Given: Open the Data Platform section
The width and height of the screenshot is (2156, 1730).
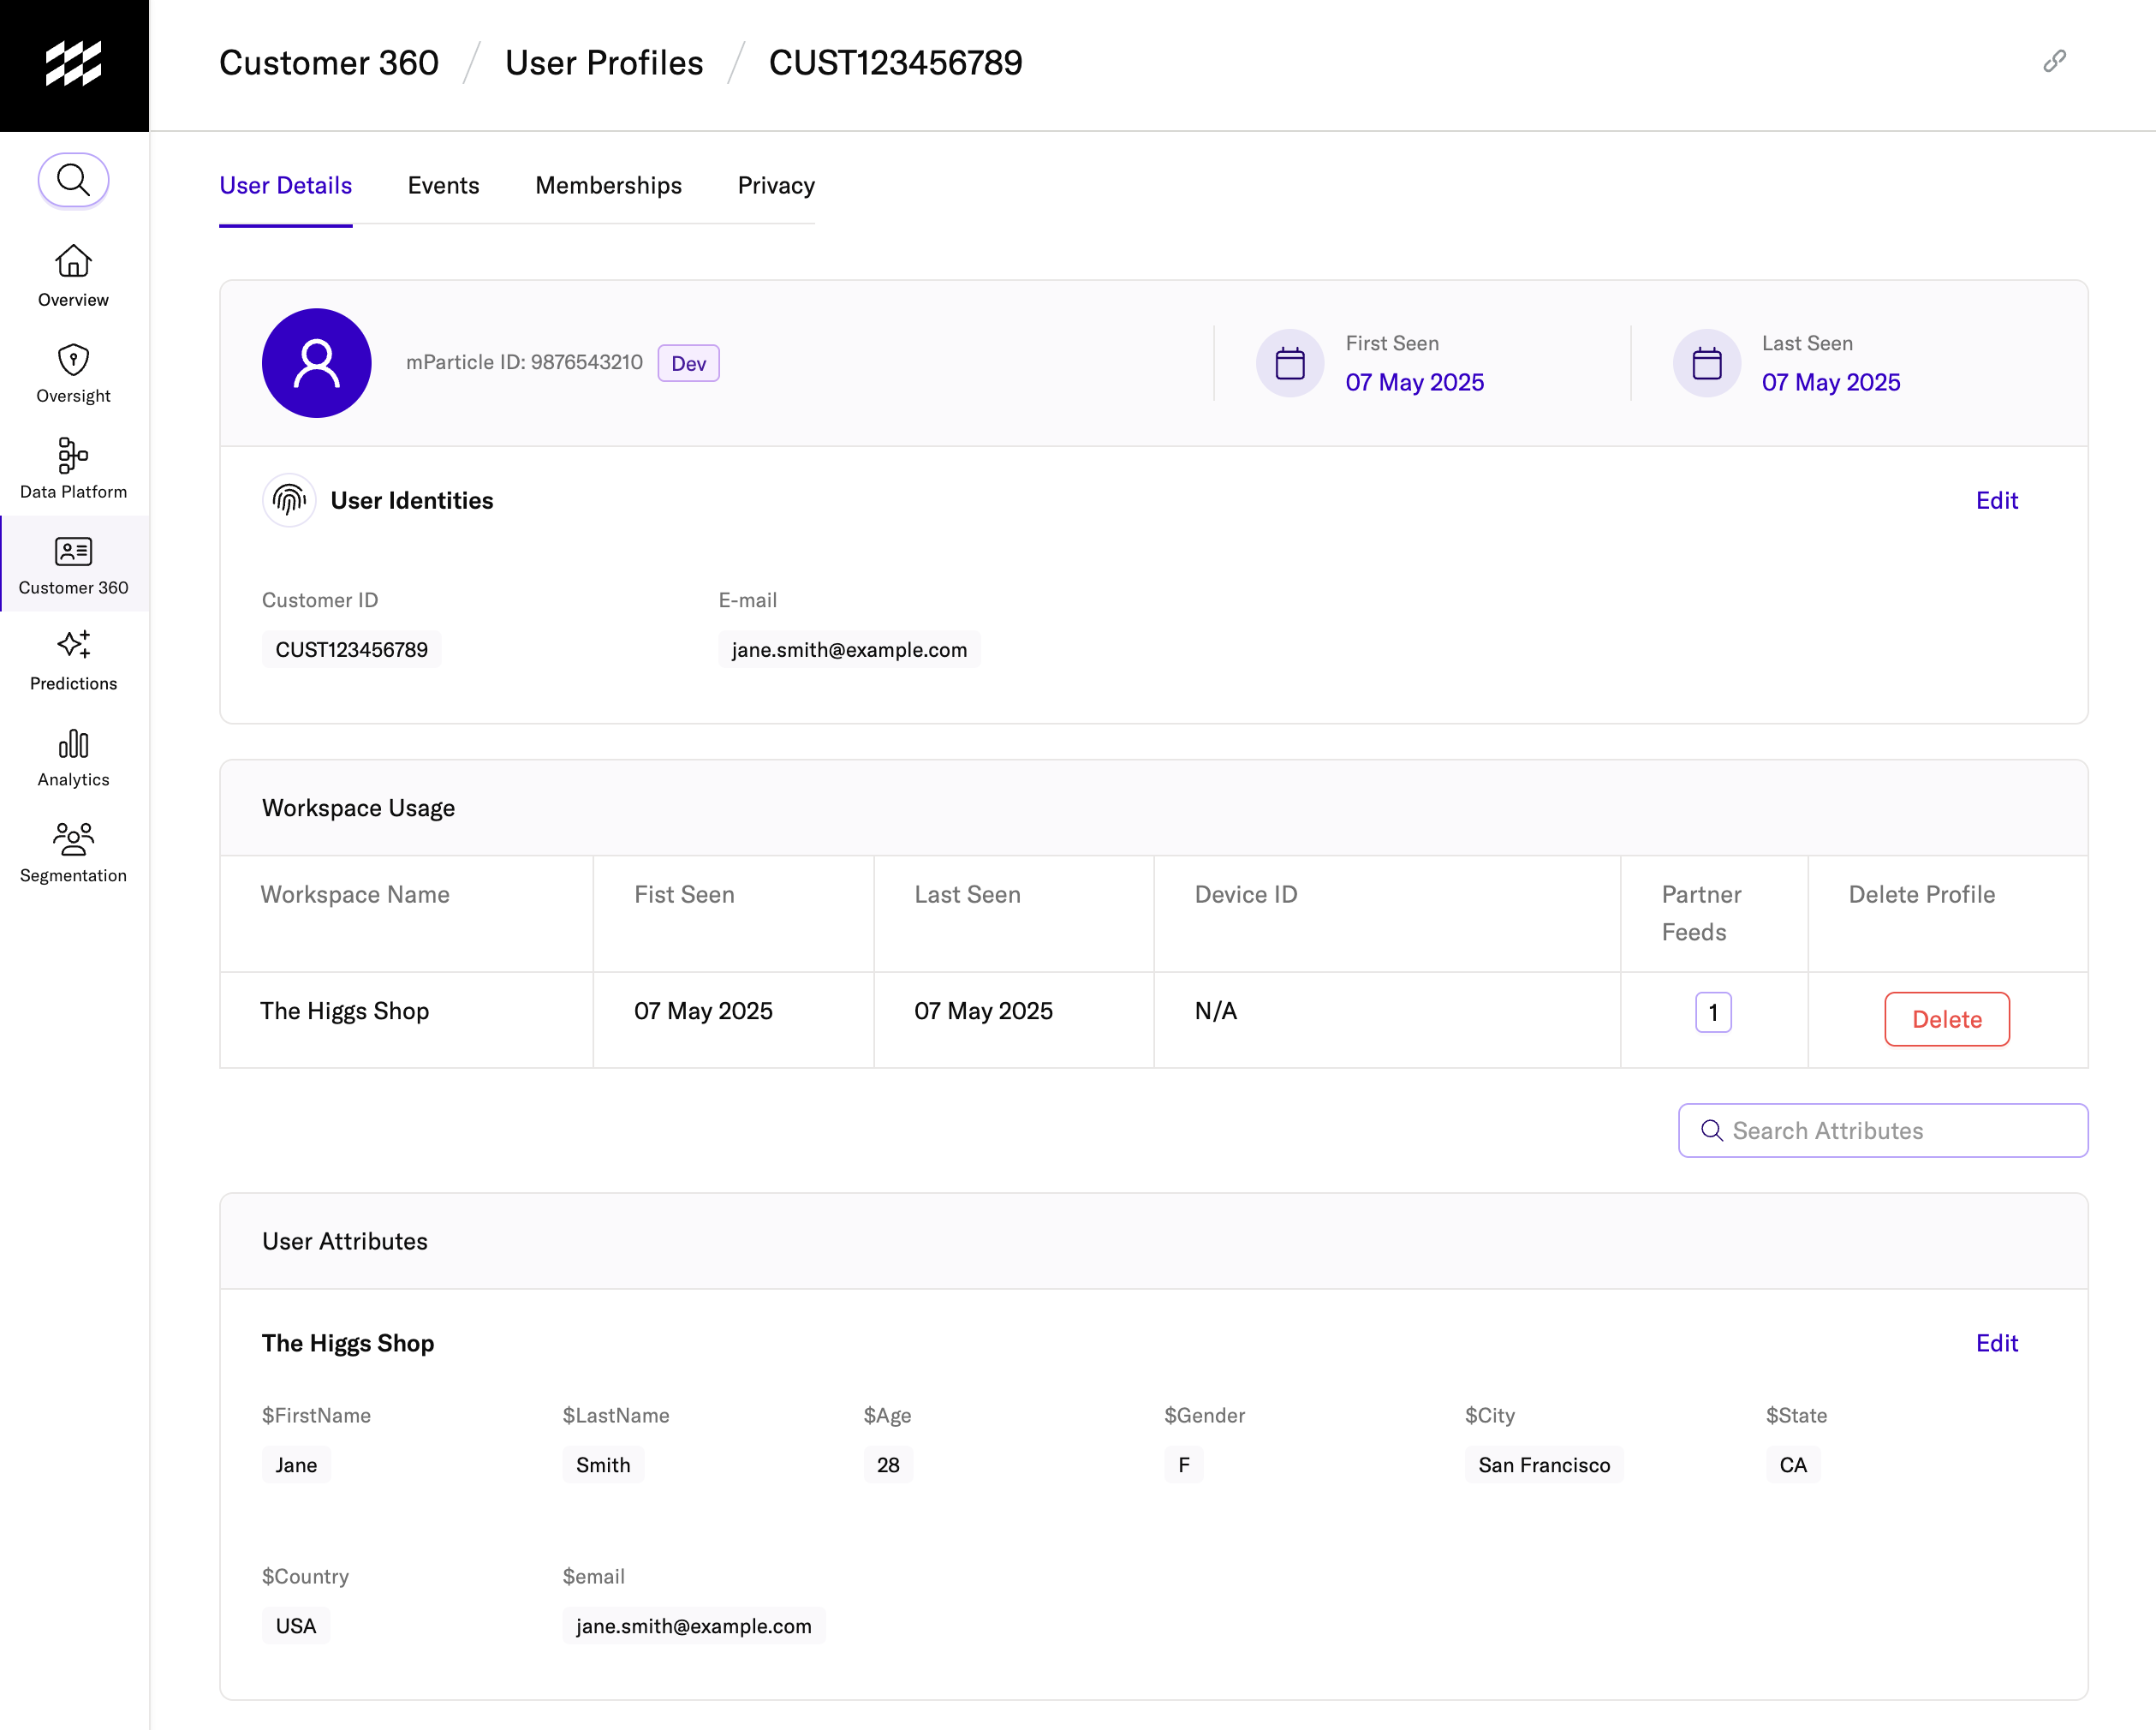Looking at the screenshot, I should click(73, 468).
